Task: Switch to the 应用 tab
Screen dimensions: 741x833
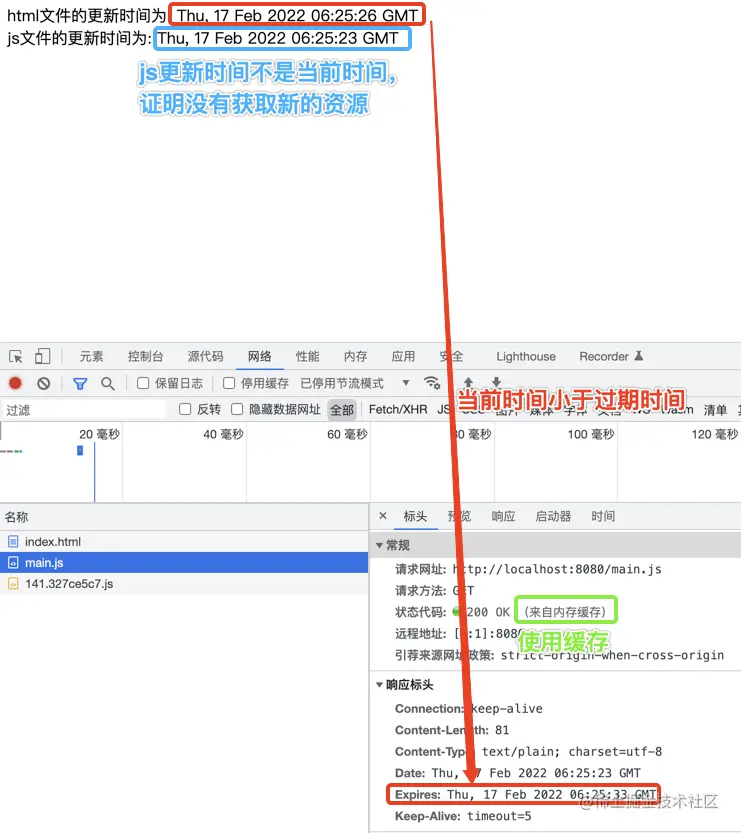Action: 403,356
